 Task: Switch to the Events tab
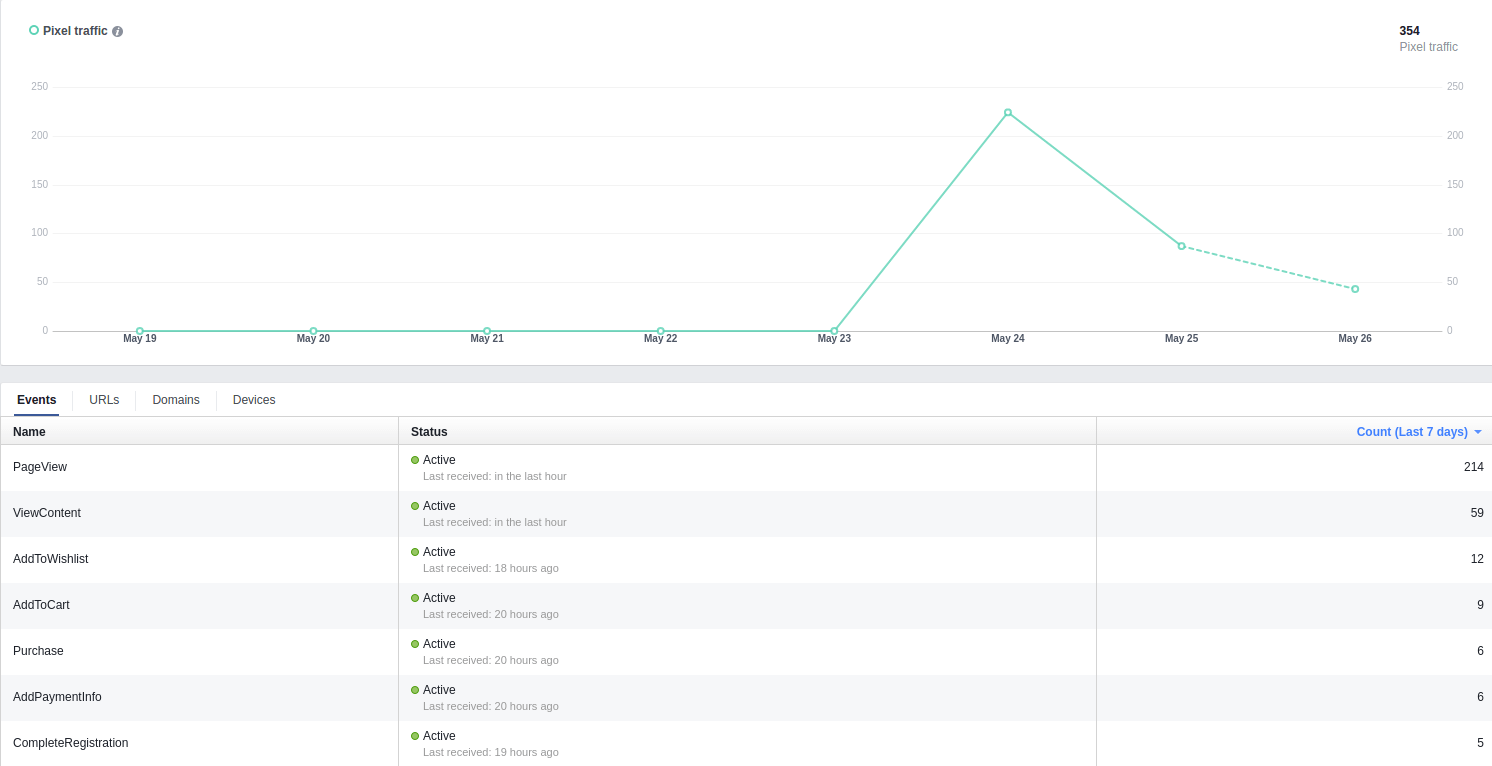37,400
